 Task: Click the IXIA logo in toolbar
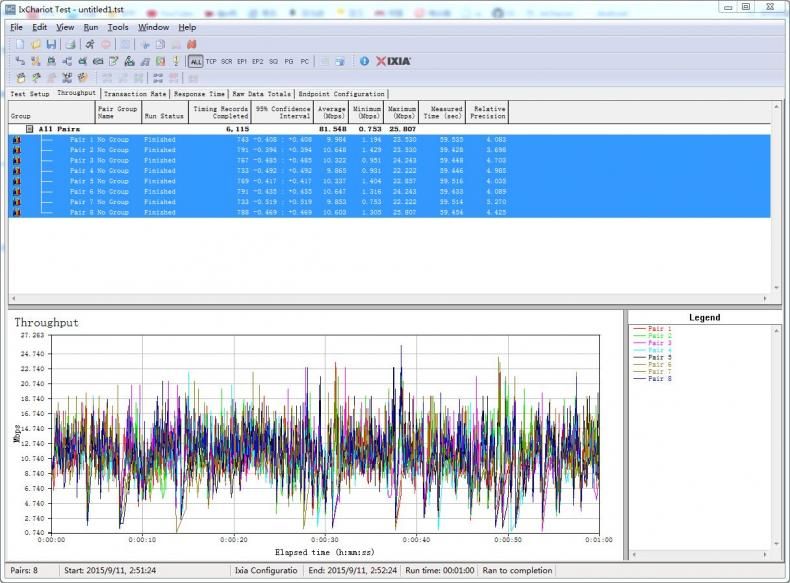393,61
